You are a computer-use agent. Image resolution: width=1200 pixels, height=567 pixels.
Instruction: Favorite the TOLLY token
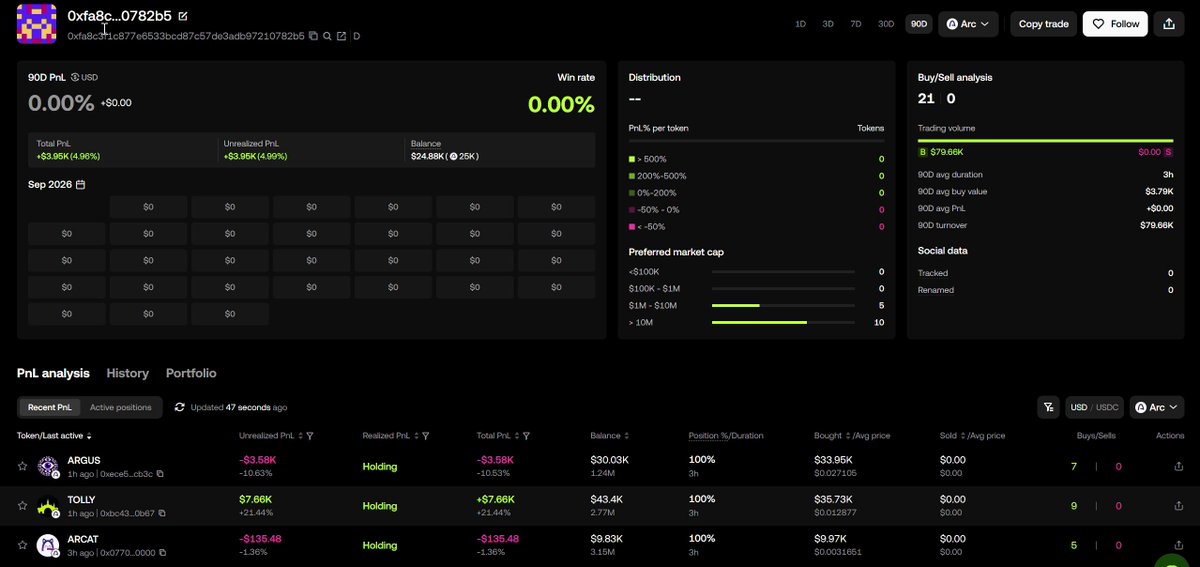(22, 506)
